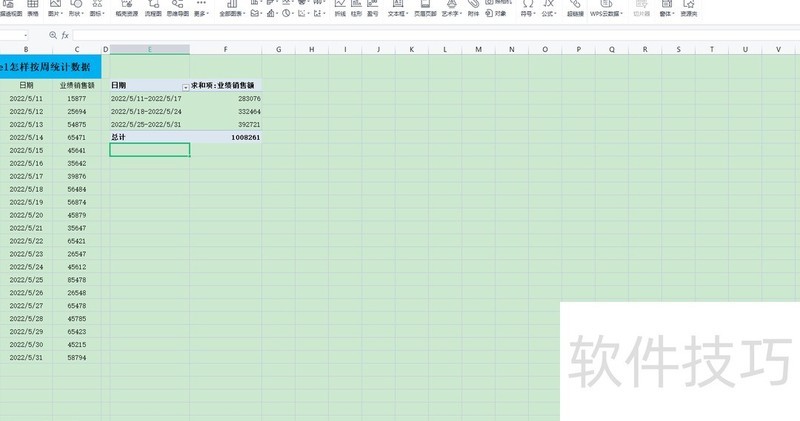The height and width of the screenshot is (421, 800).
Task: Select the sales value 58794
Action: pos(77,358)
